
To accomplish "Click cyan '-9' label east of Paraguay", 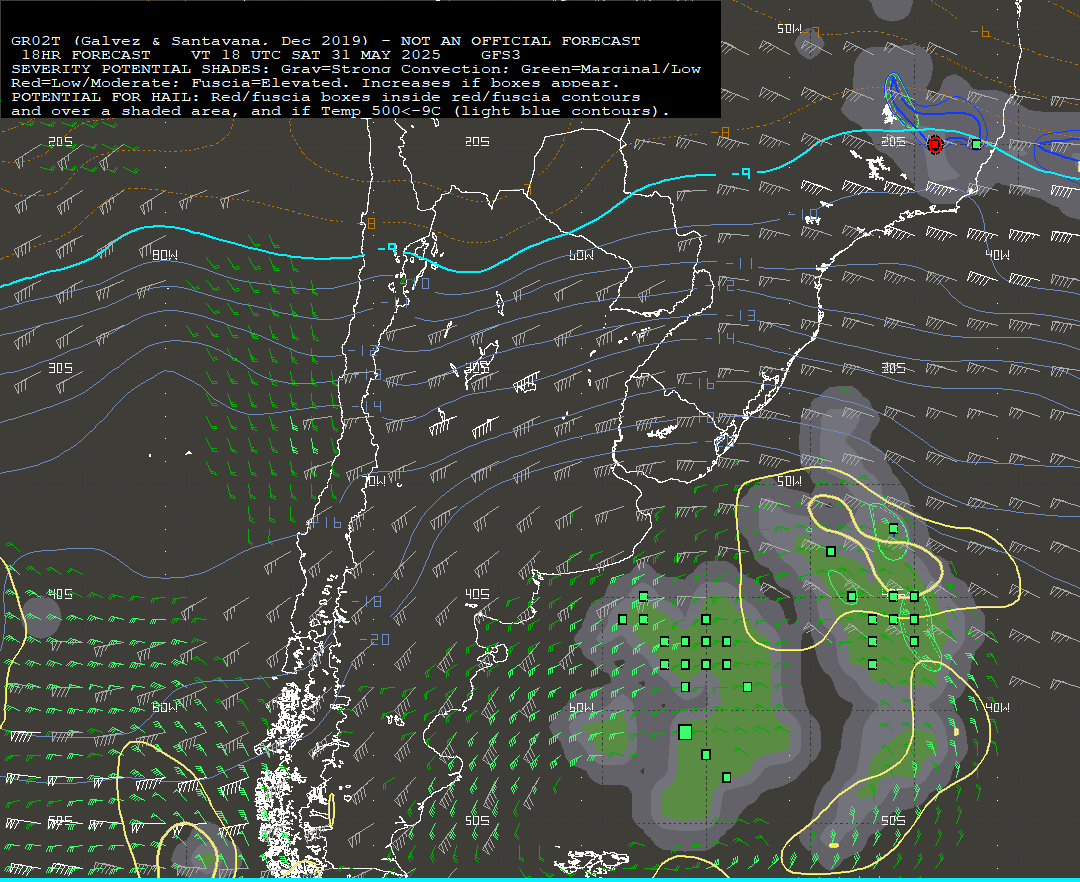I will click(x=741, y=173).
